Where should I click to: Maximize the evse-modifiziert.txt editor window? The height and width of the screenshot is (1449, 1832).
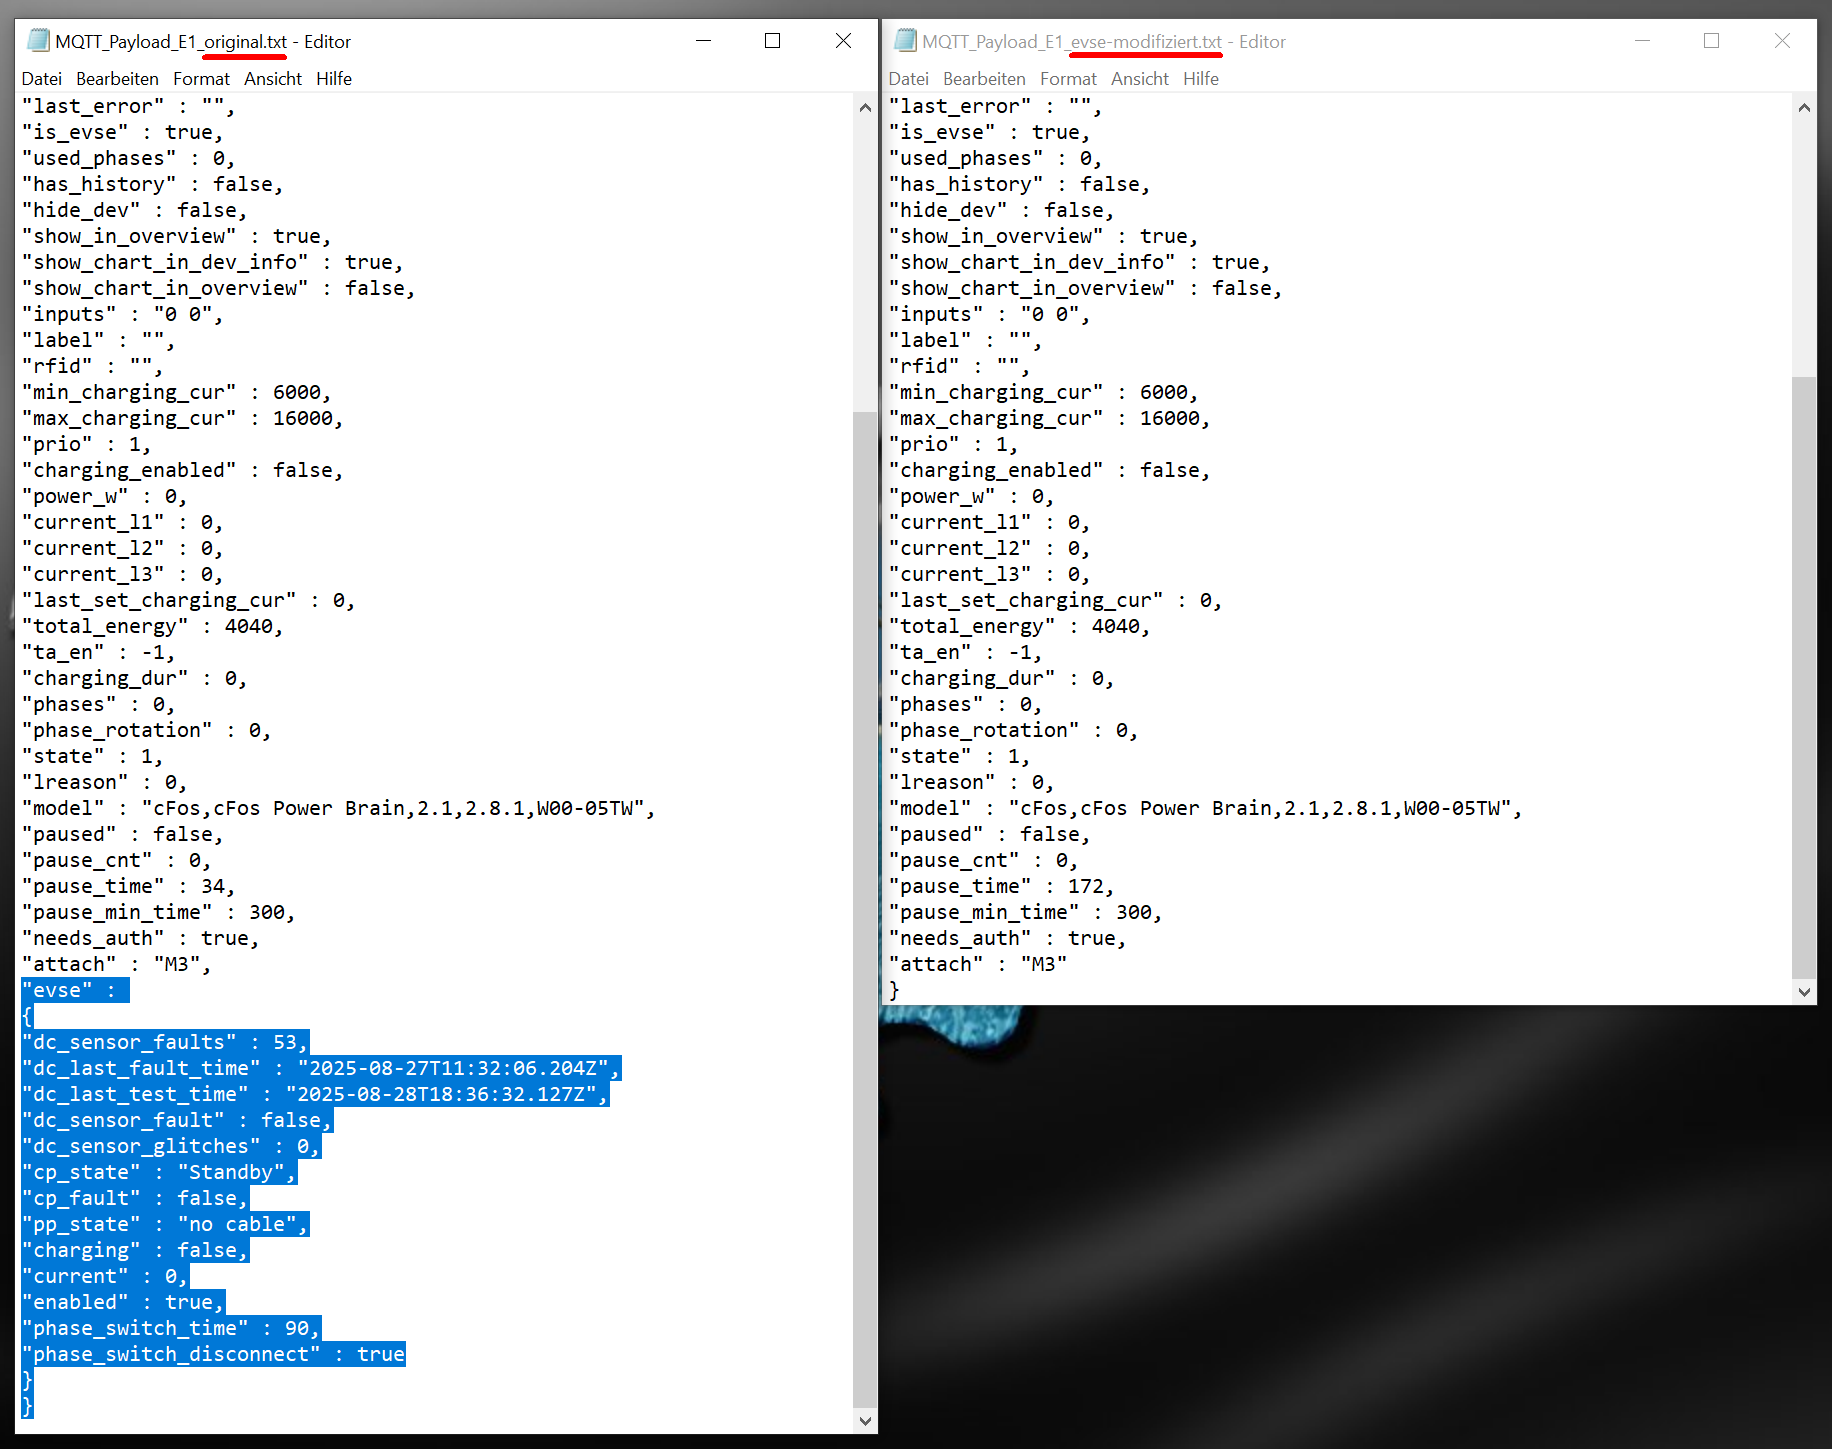tap(1711, 41)
